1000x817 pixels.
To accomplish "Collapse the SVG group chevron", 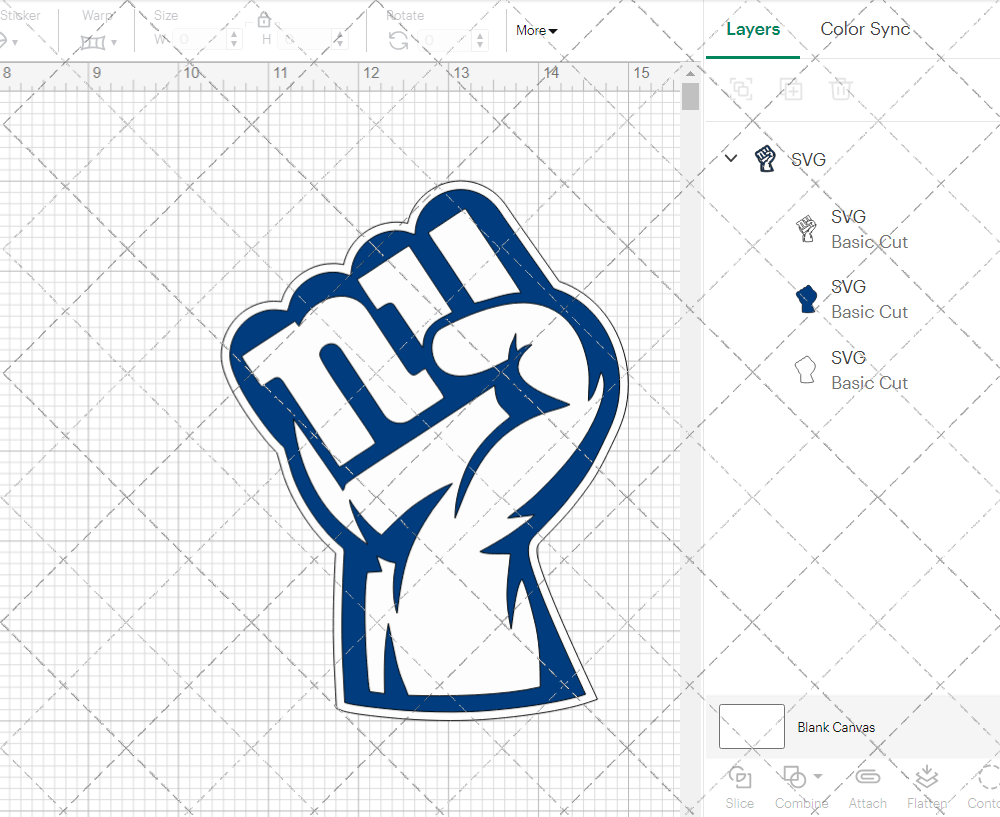I will tap(731, 158).
